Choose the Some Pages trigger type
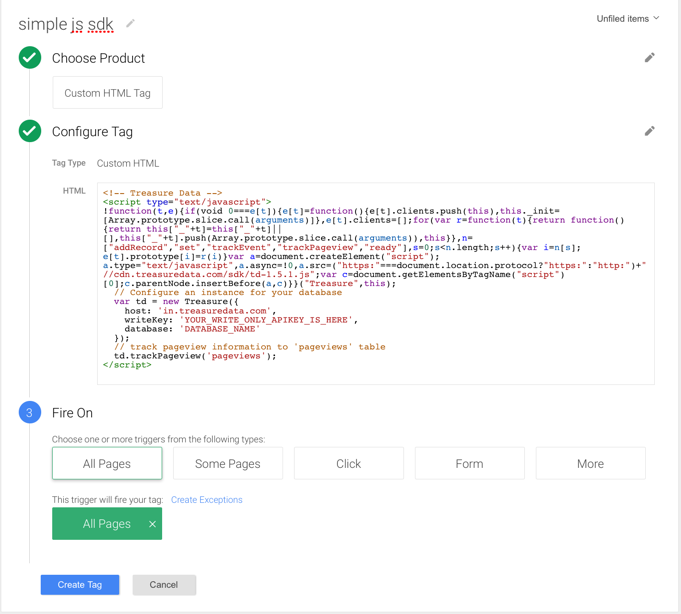The height and width of the screenshot is (614, 681). coord(228,464)
